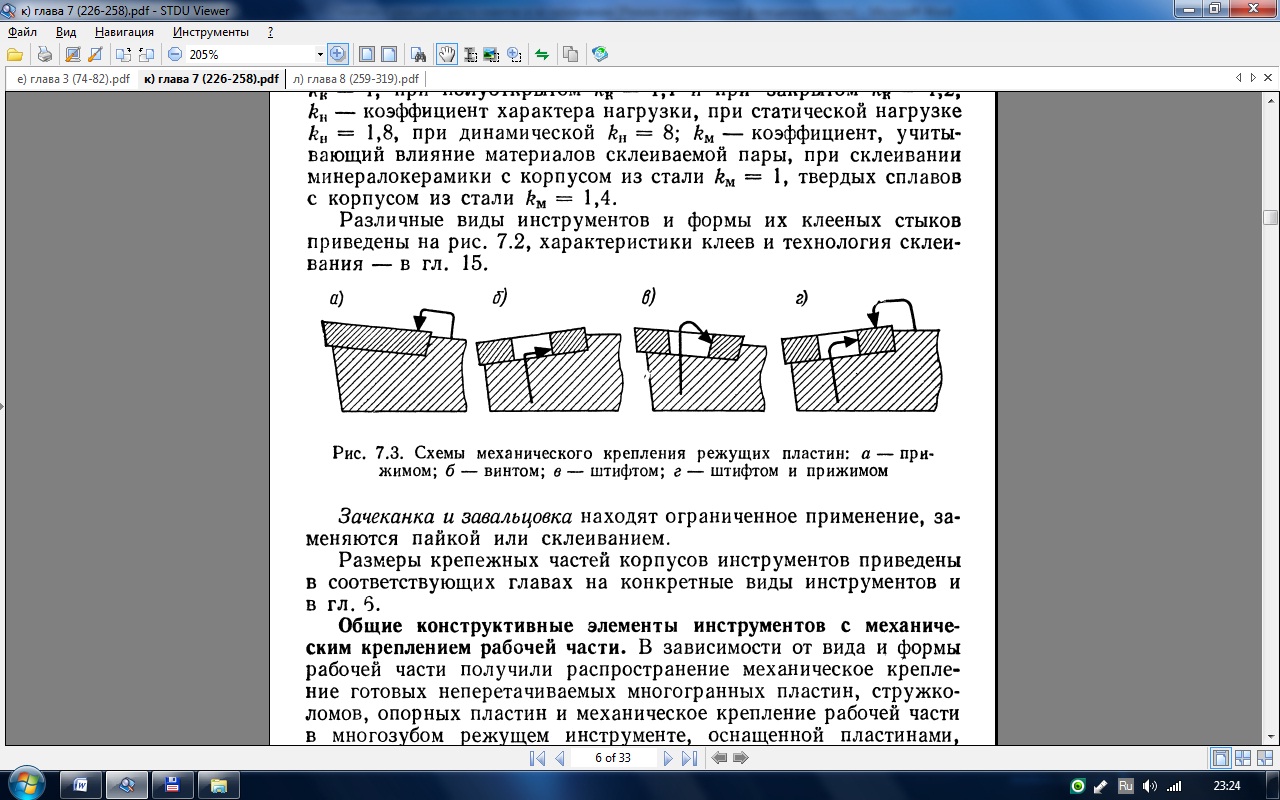The image size is (1280, 800).
Task: Click the Open file folder icon
Action: [x=15, y=54]
